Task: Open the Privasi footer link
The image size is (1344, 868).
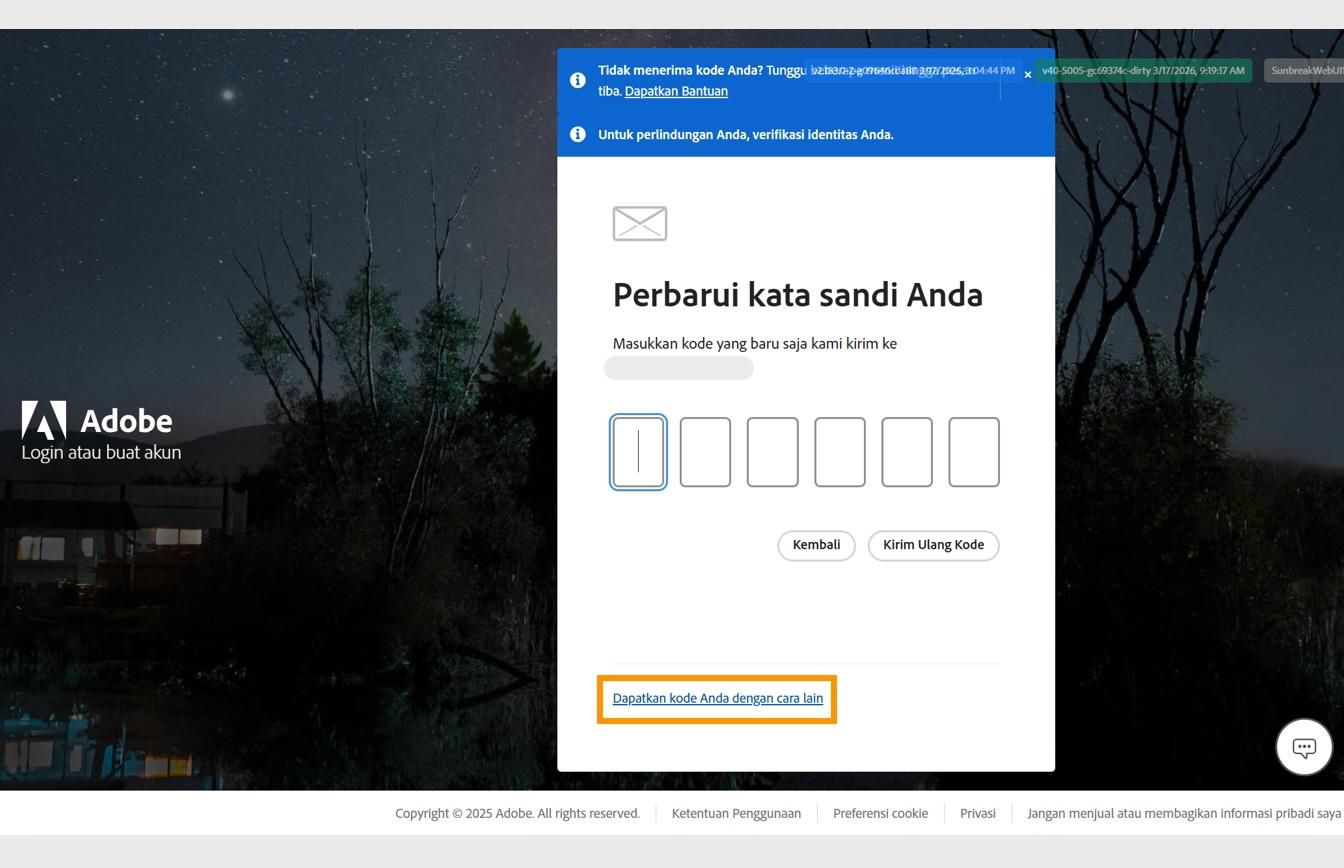Action: coord(978,813)
